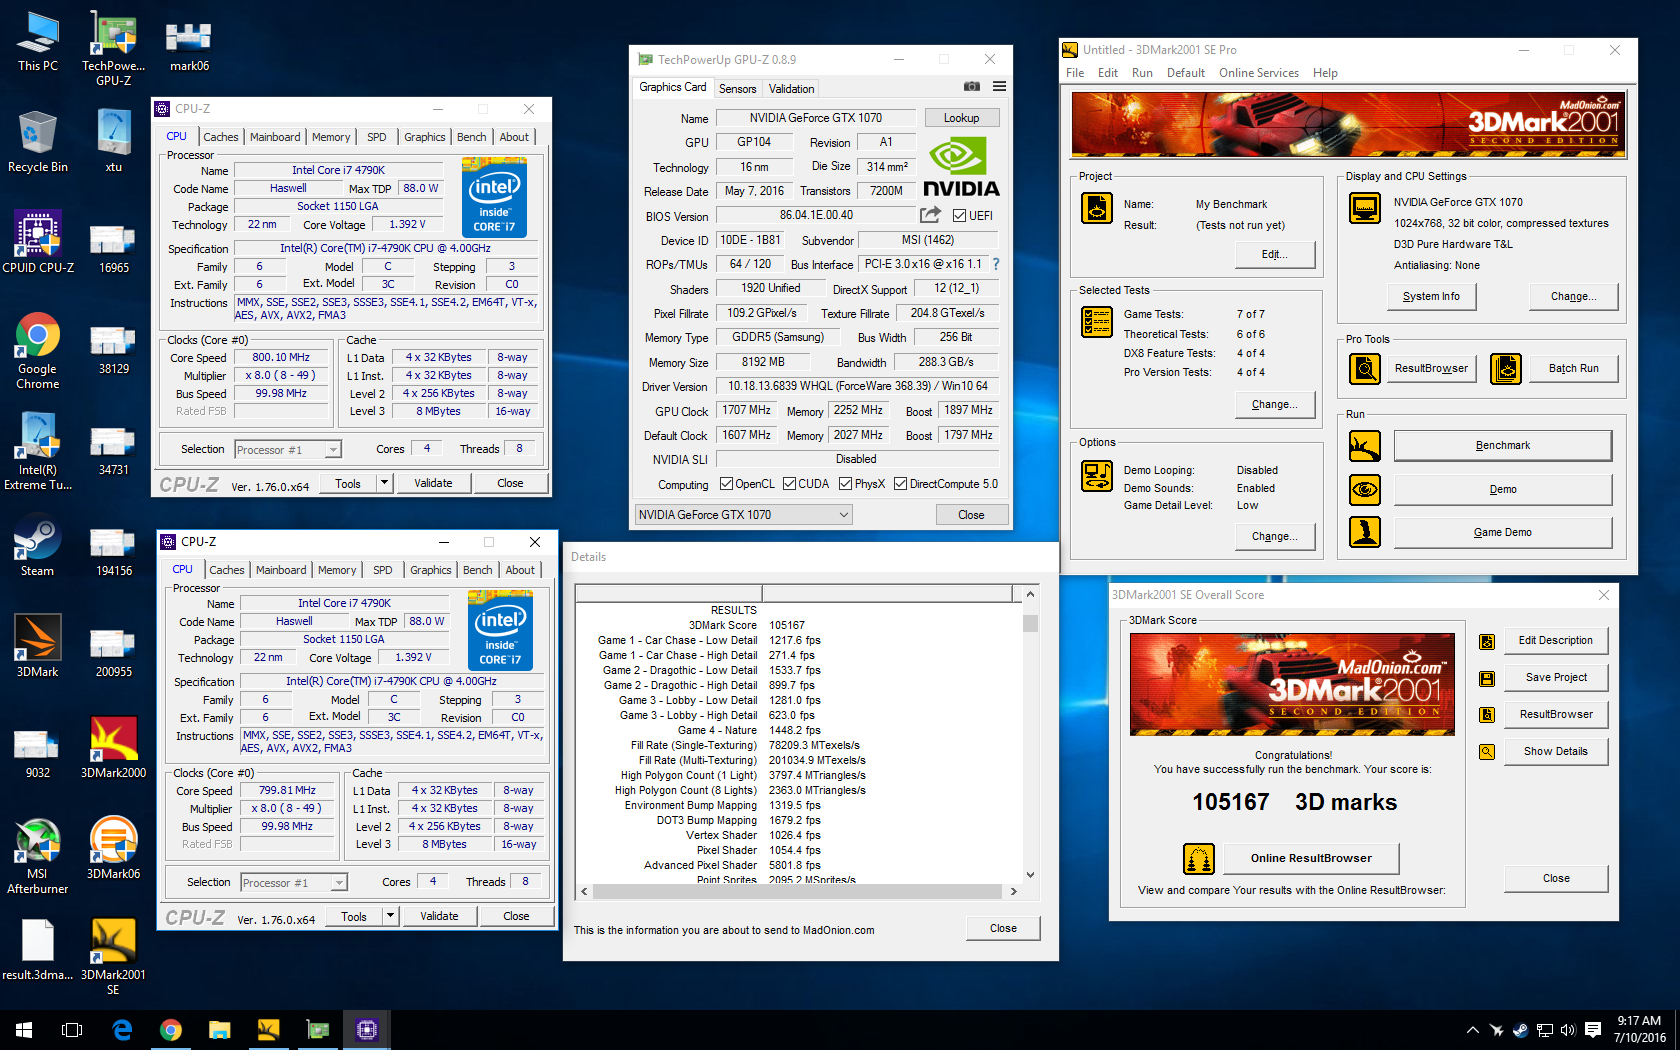Switch to Validation tab in GPU-Z
This screenshot has height=1050, width=1680.
pos(791,88)
